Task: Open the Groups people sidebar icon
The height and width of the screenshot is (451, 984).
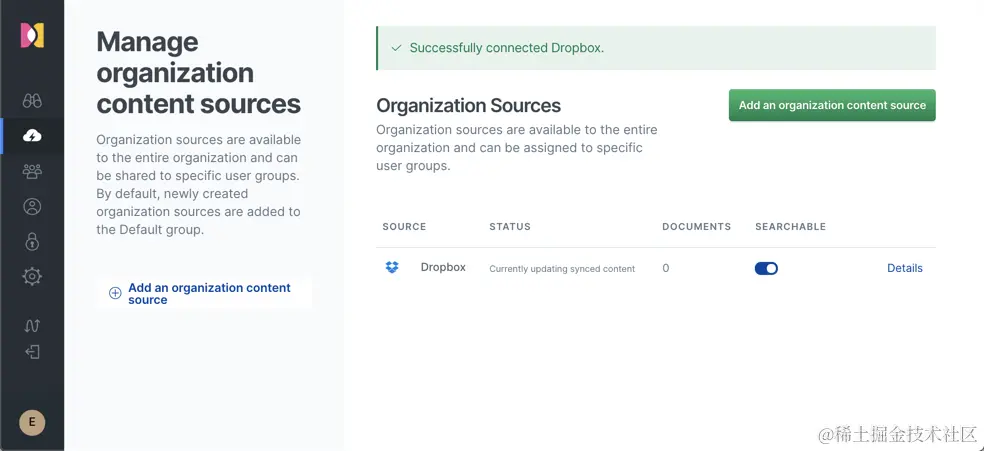Action: pyautogui.click(x=32, y=171)
